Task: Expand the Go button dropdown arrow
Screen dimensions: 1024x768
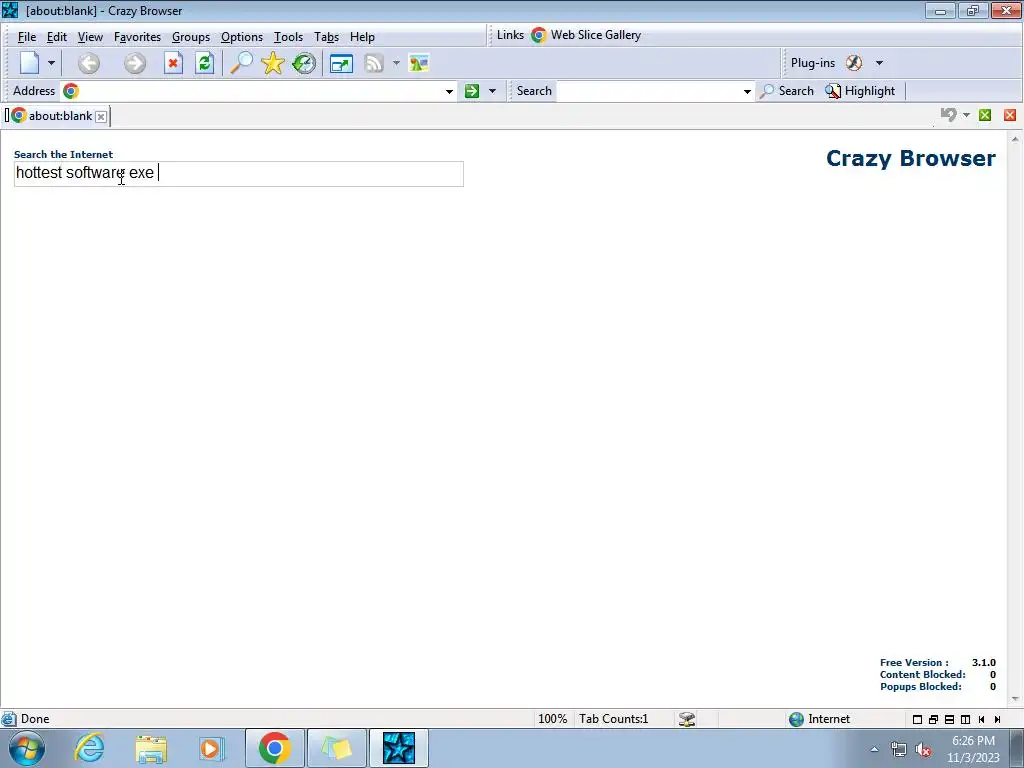Action: pyautogui.click(x=492, y=91)
